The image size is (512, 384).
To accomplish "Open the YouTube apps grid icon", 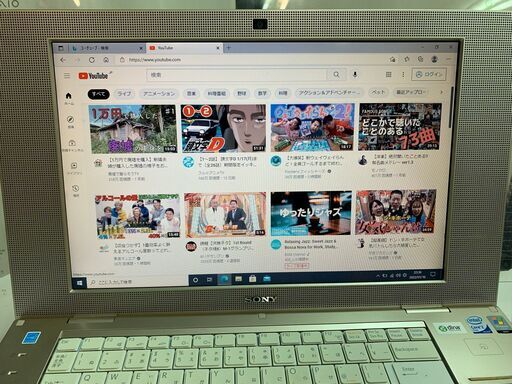I will click(389, 75).
